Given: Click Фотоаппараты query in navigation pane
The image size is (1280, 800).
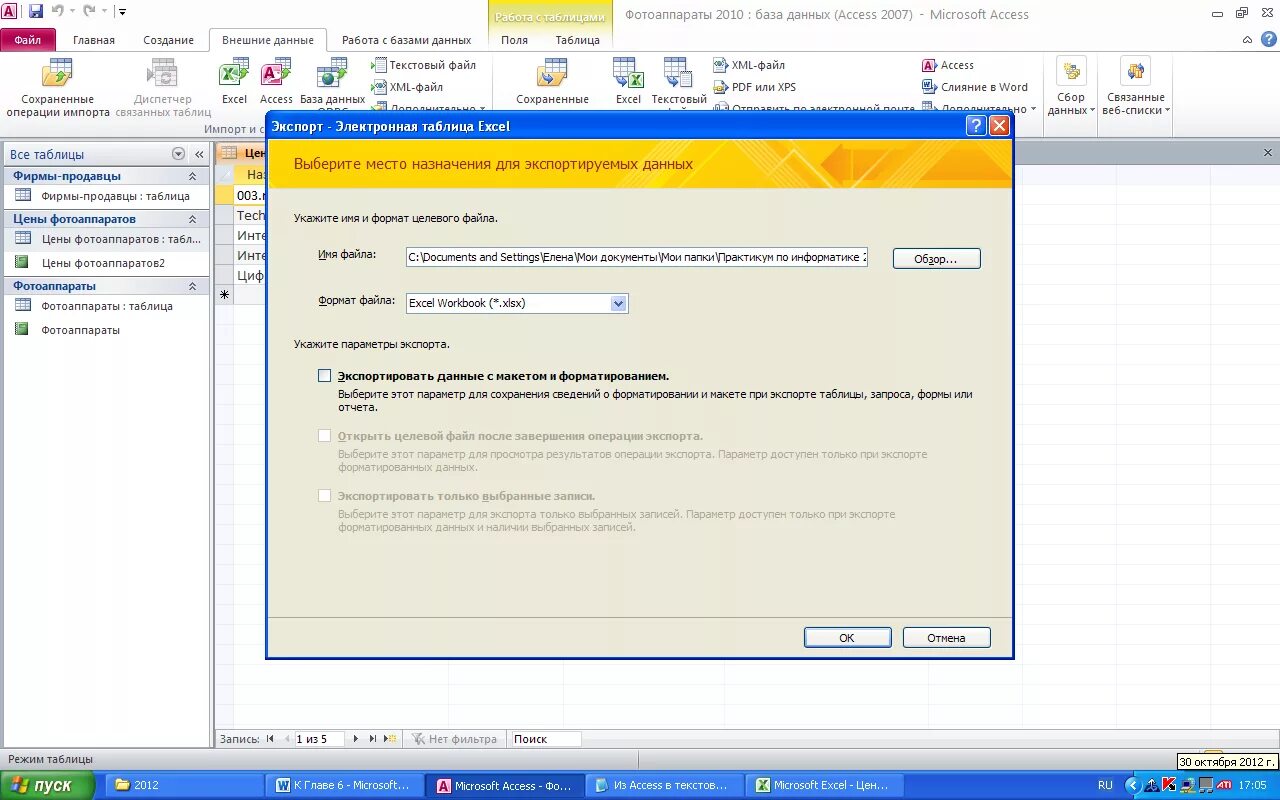Looking at the screenshot, I should point(106,329).
